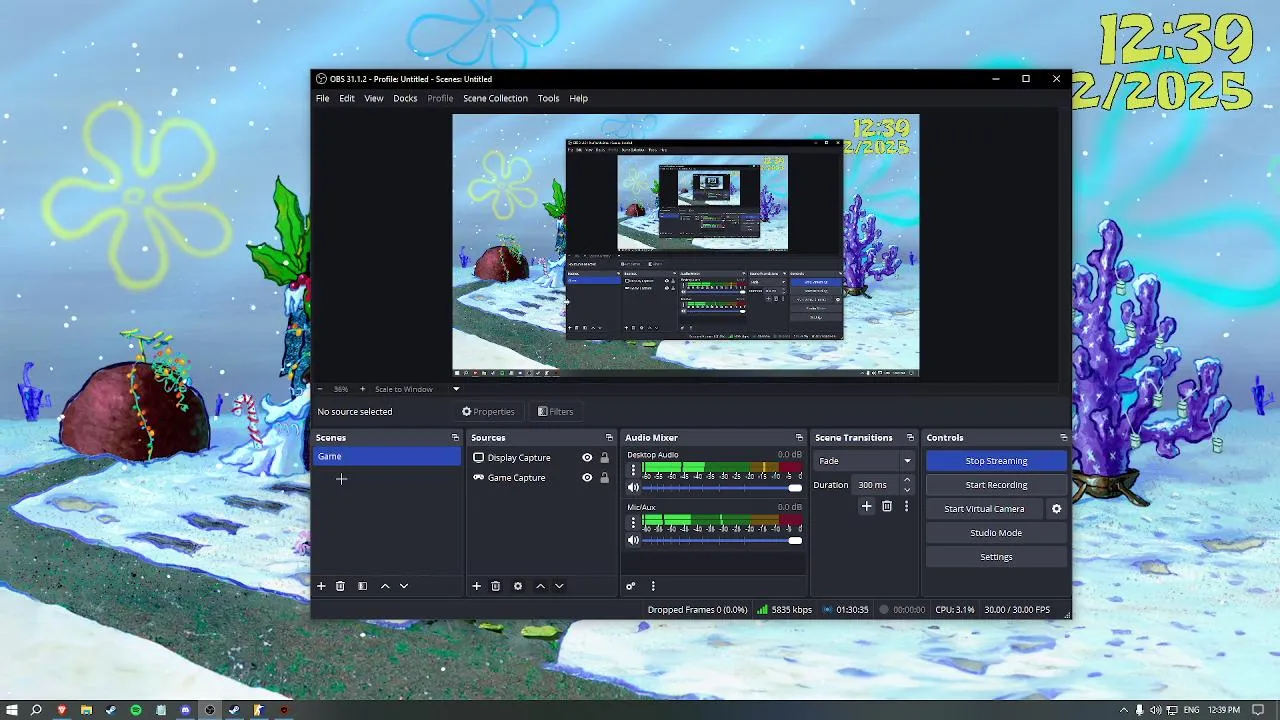Viewport: 1280px width, 720px height.
Task: Open Windows Start menu
Action: 12,710
